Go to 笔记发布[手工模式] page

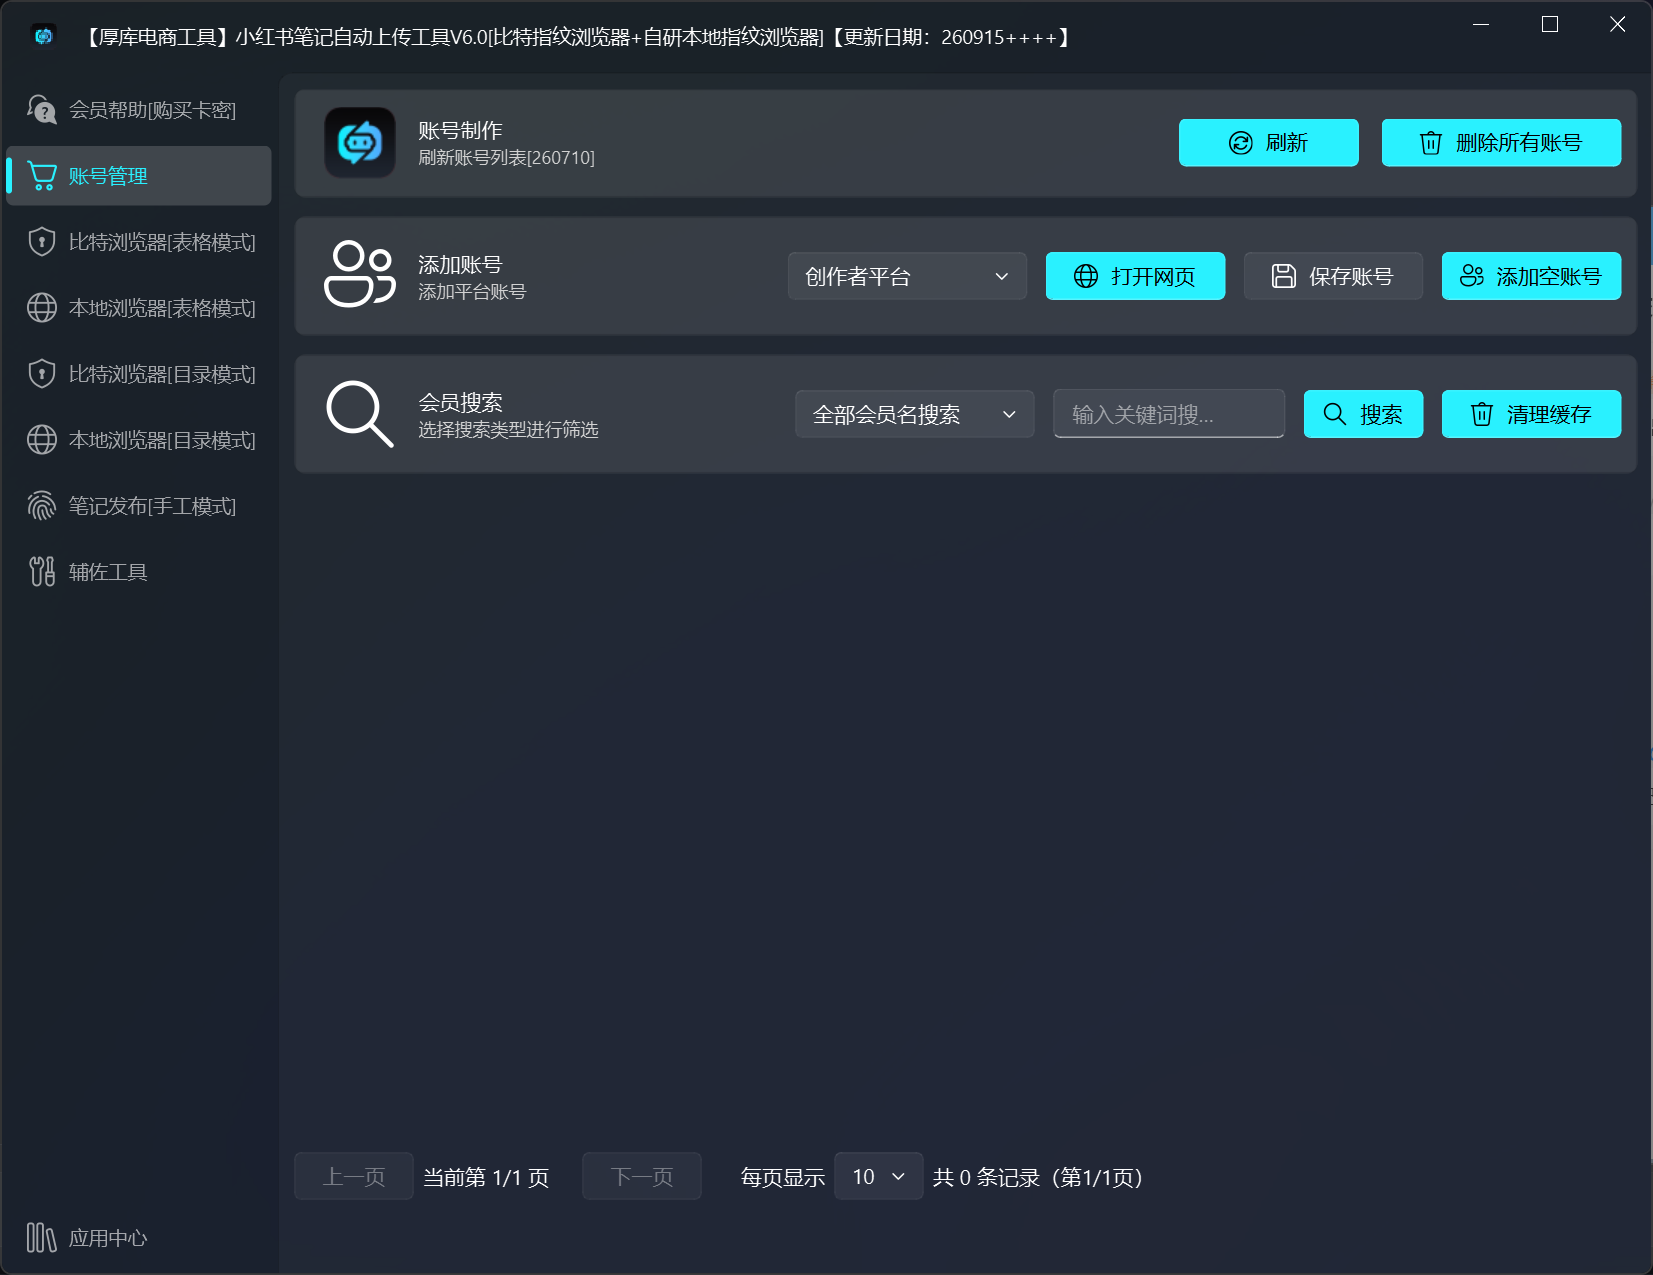tap(139, 506)
